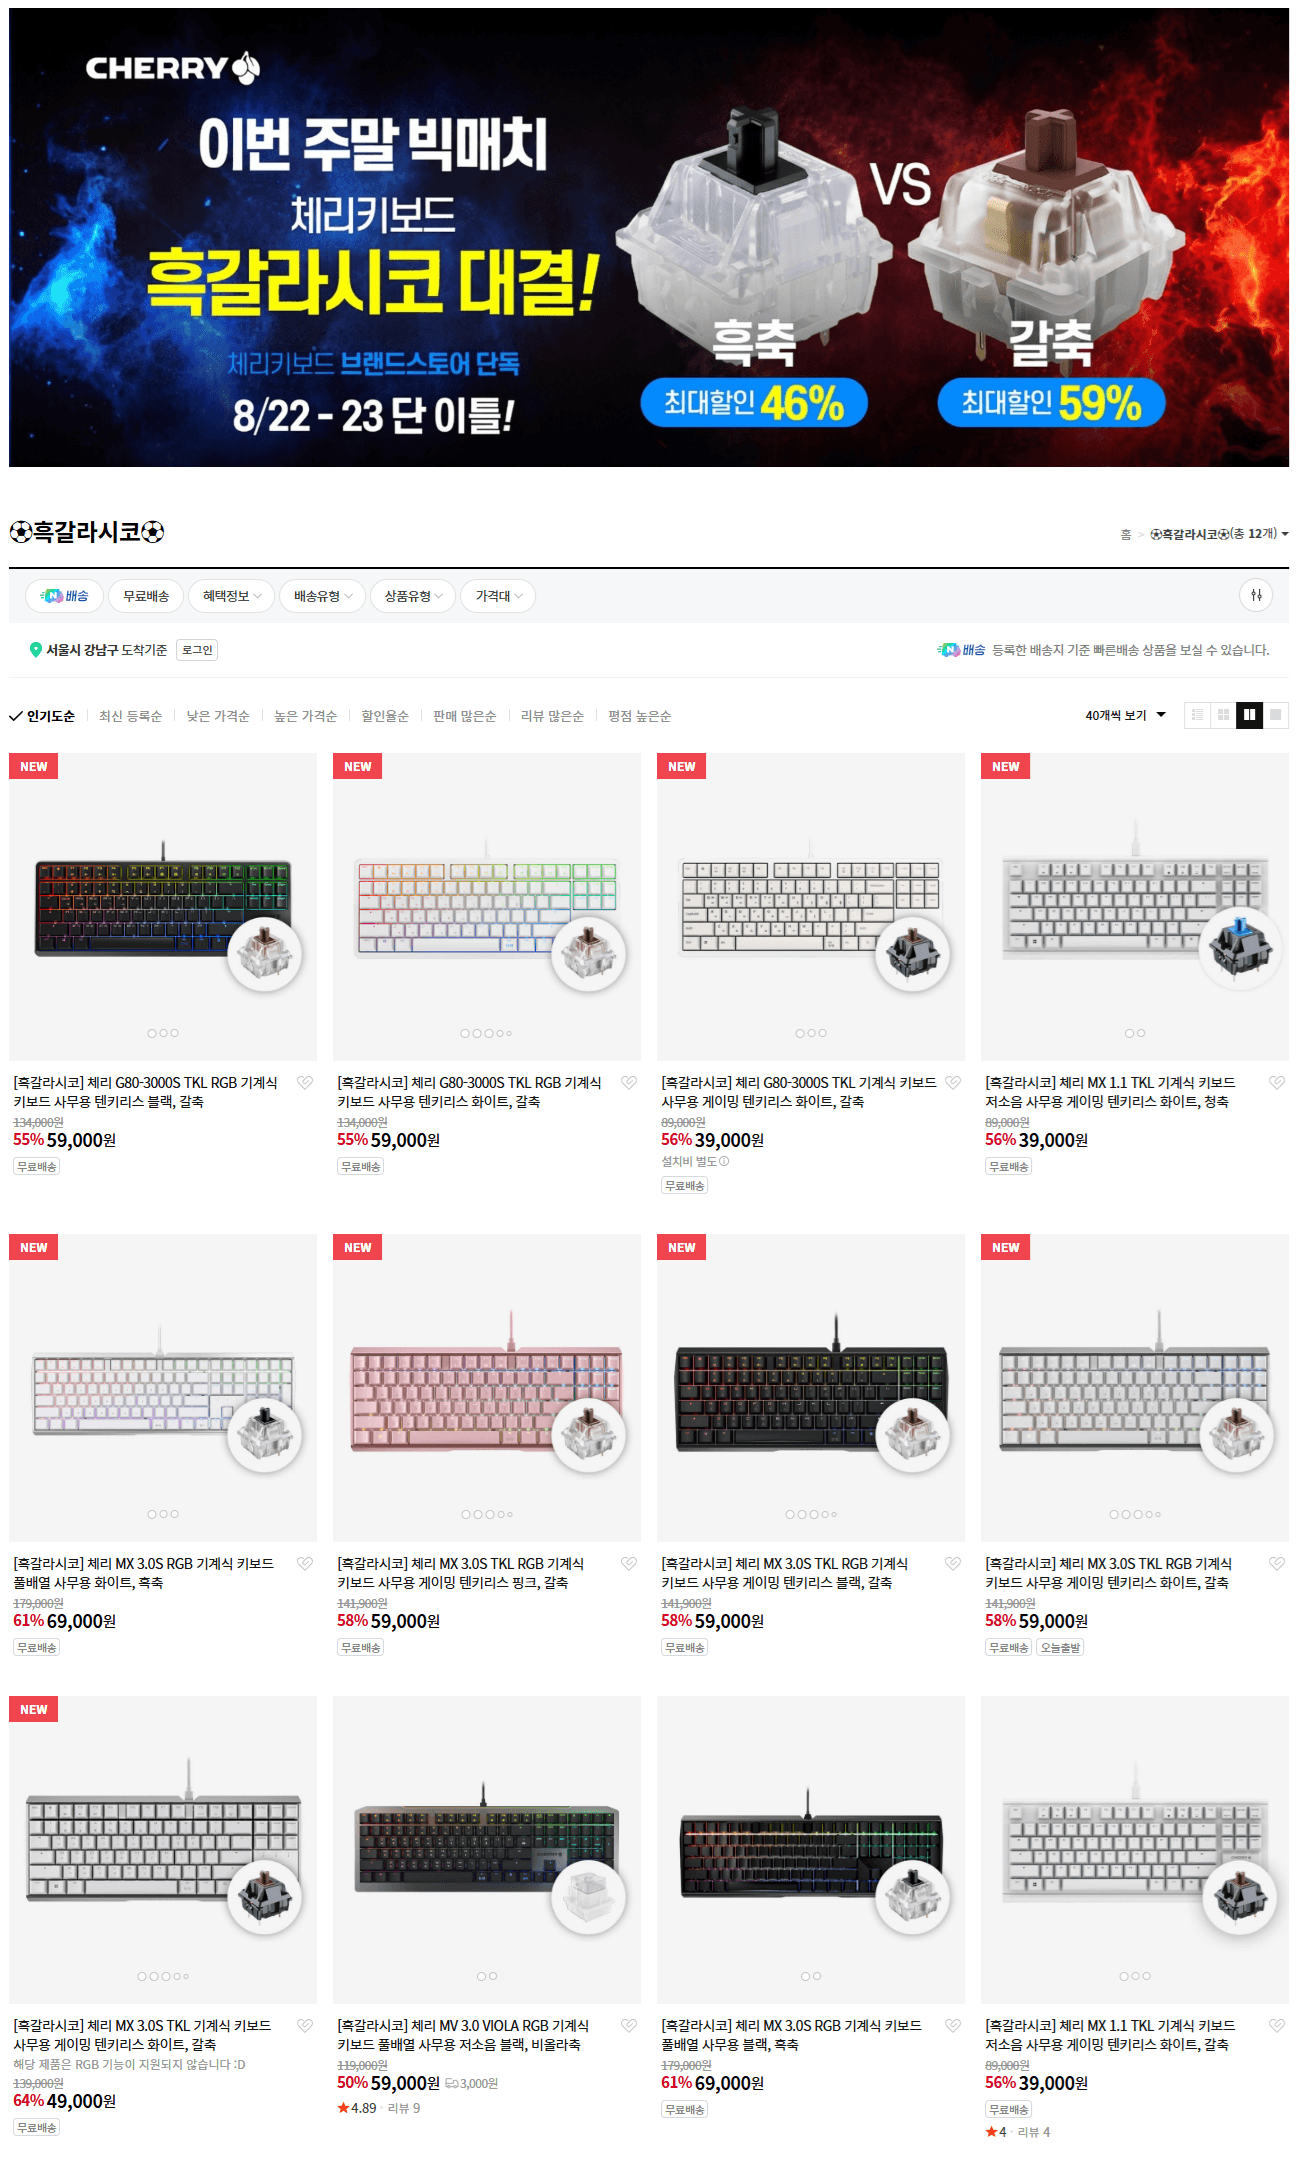Heart the MX 1.1 TKL white 갈축 keyboard

pyautogui.click(x=1277, y=2025)
